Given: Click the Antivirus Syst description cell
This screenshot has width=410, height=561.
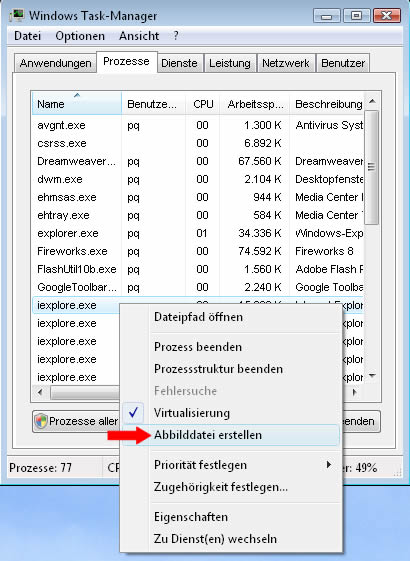Looking at the screenshot, I should click(329, 126).
